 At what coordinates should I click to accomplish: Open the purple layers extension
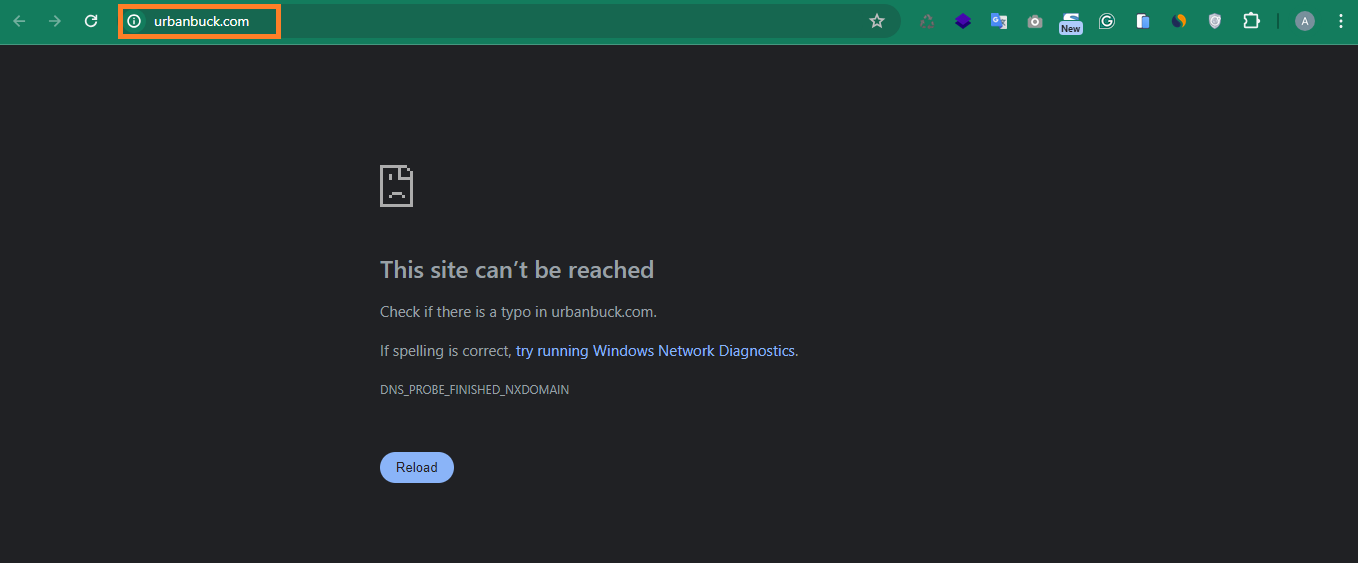coord(963,21)
